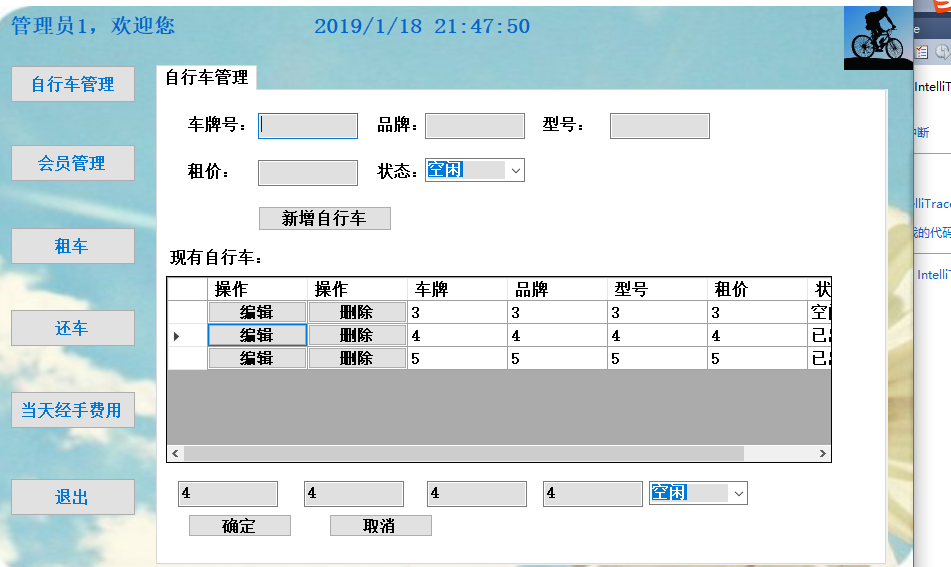Select the row 4 arrow indicator
This screenshot has height=567, width=951.
click(x=176, y=335)
